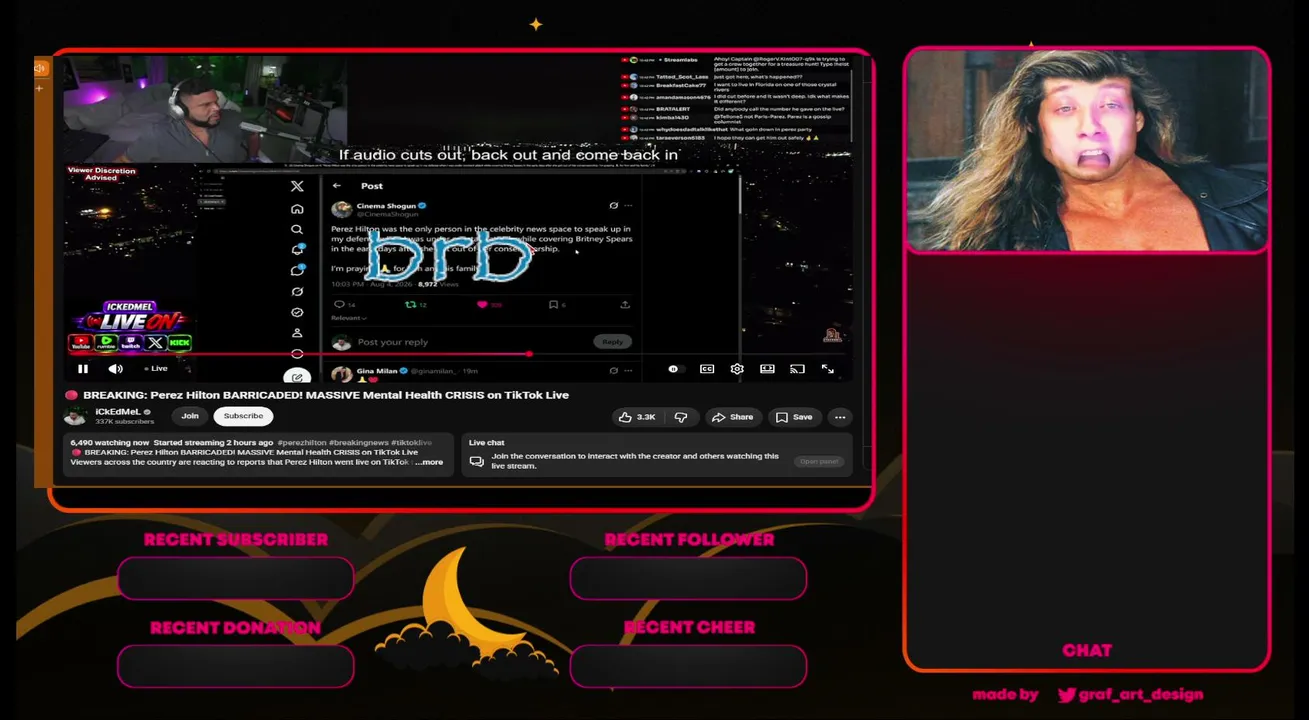Subscribe to the iCkEdMeL channel

click(243, 416)
